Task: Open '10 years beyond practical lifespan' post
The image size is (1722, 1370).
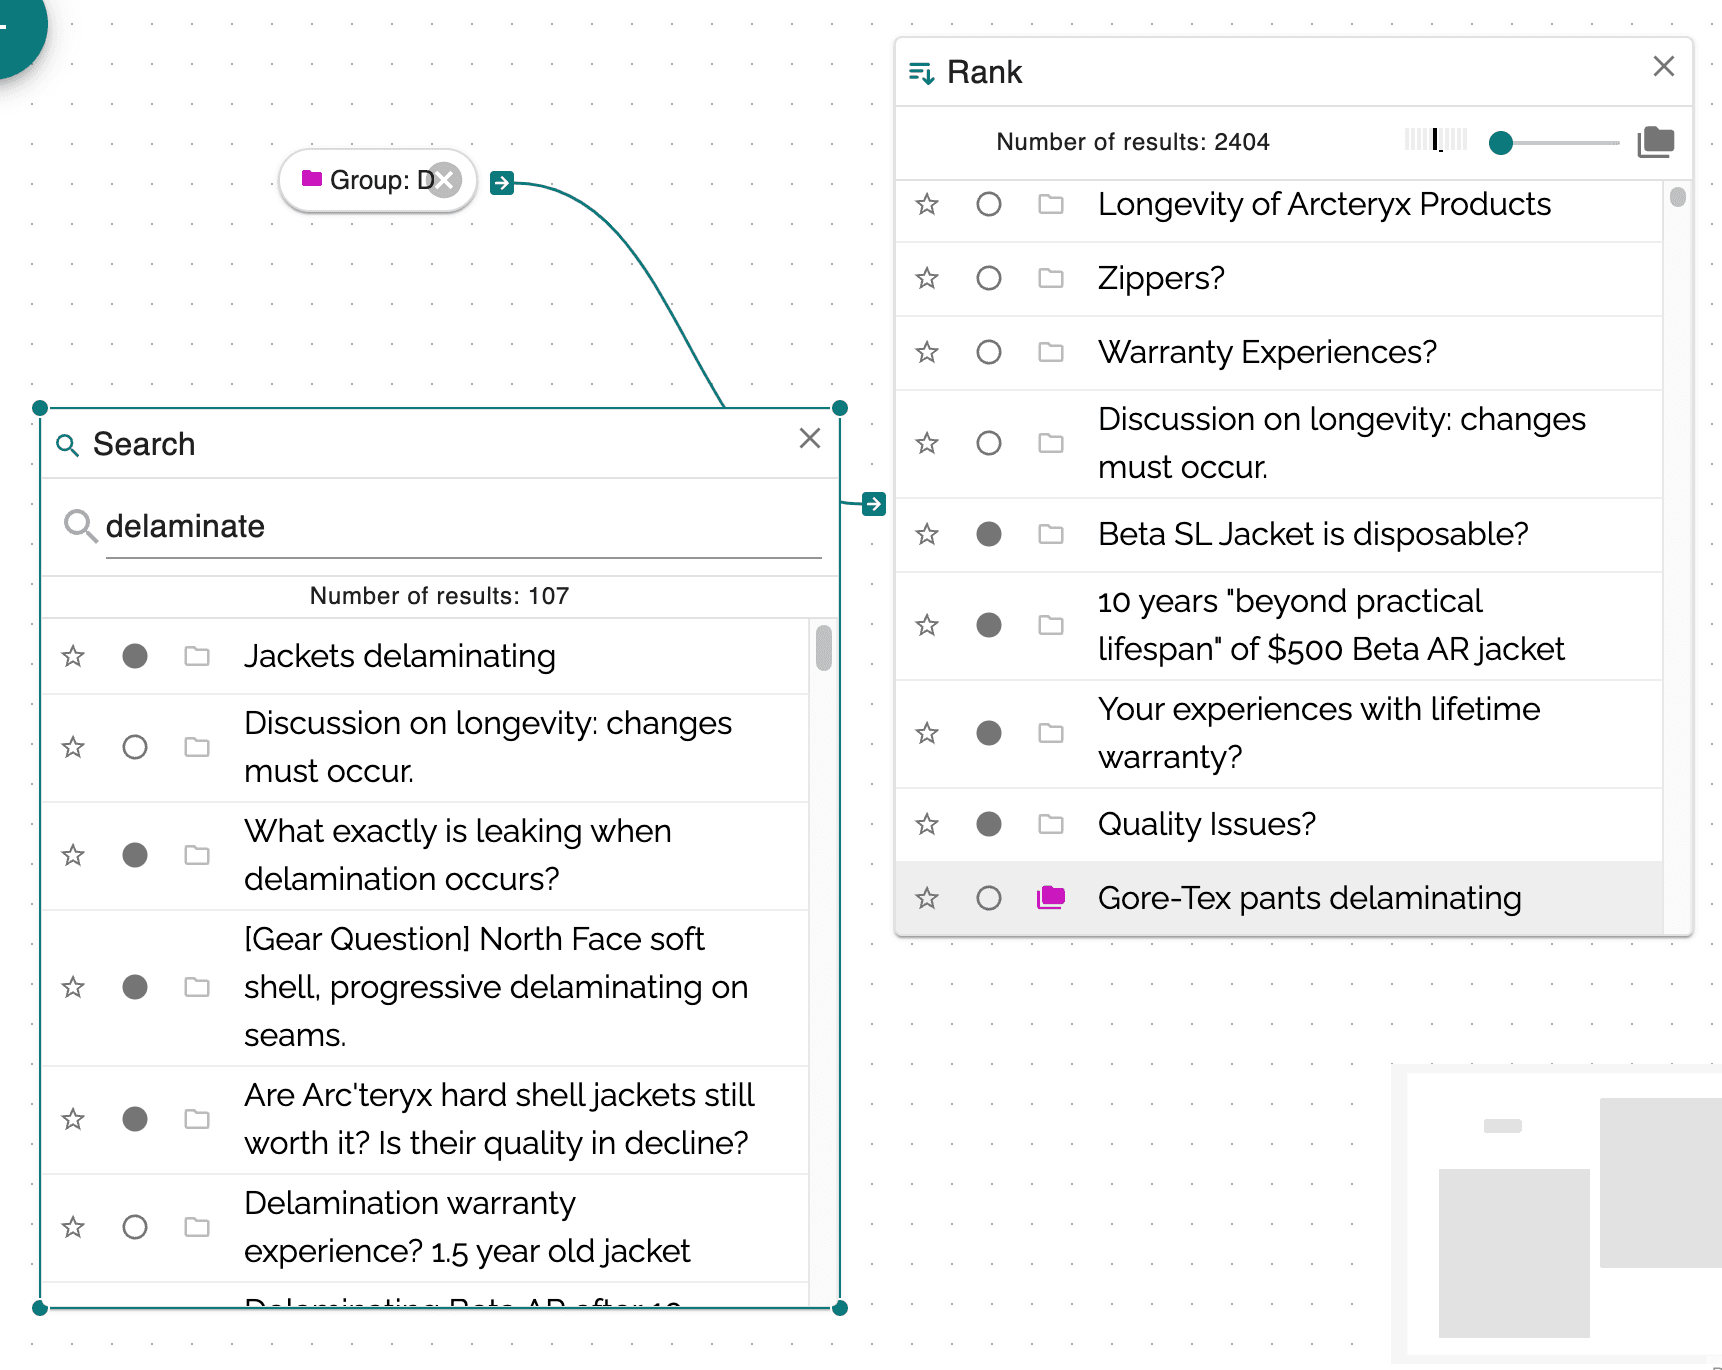Action: 1331,626
